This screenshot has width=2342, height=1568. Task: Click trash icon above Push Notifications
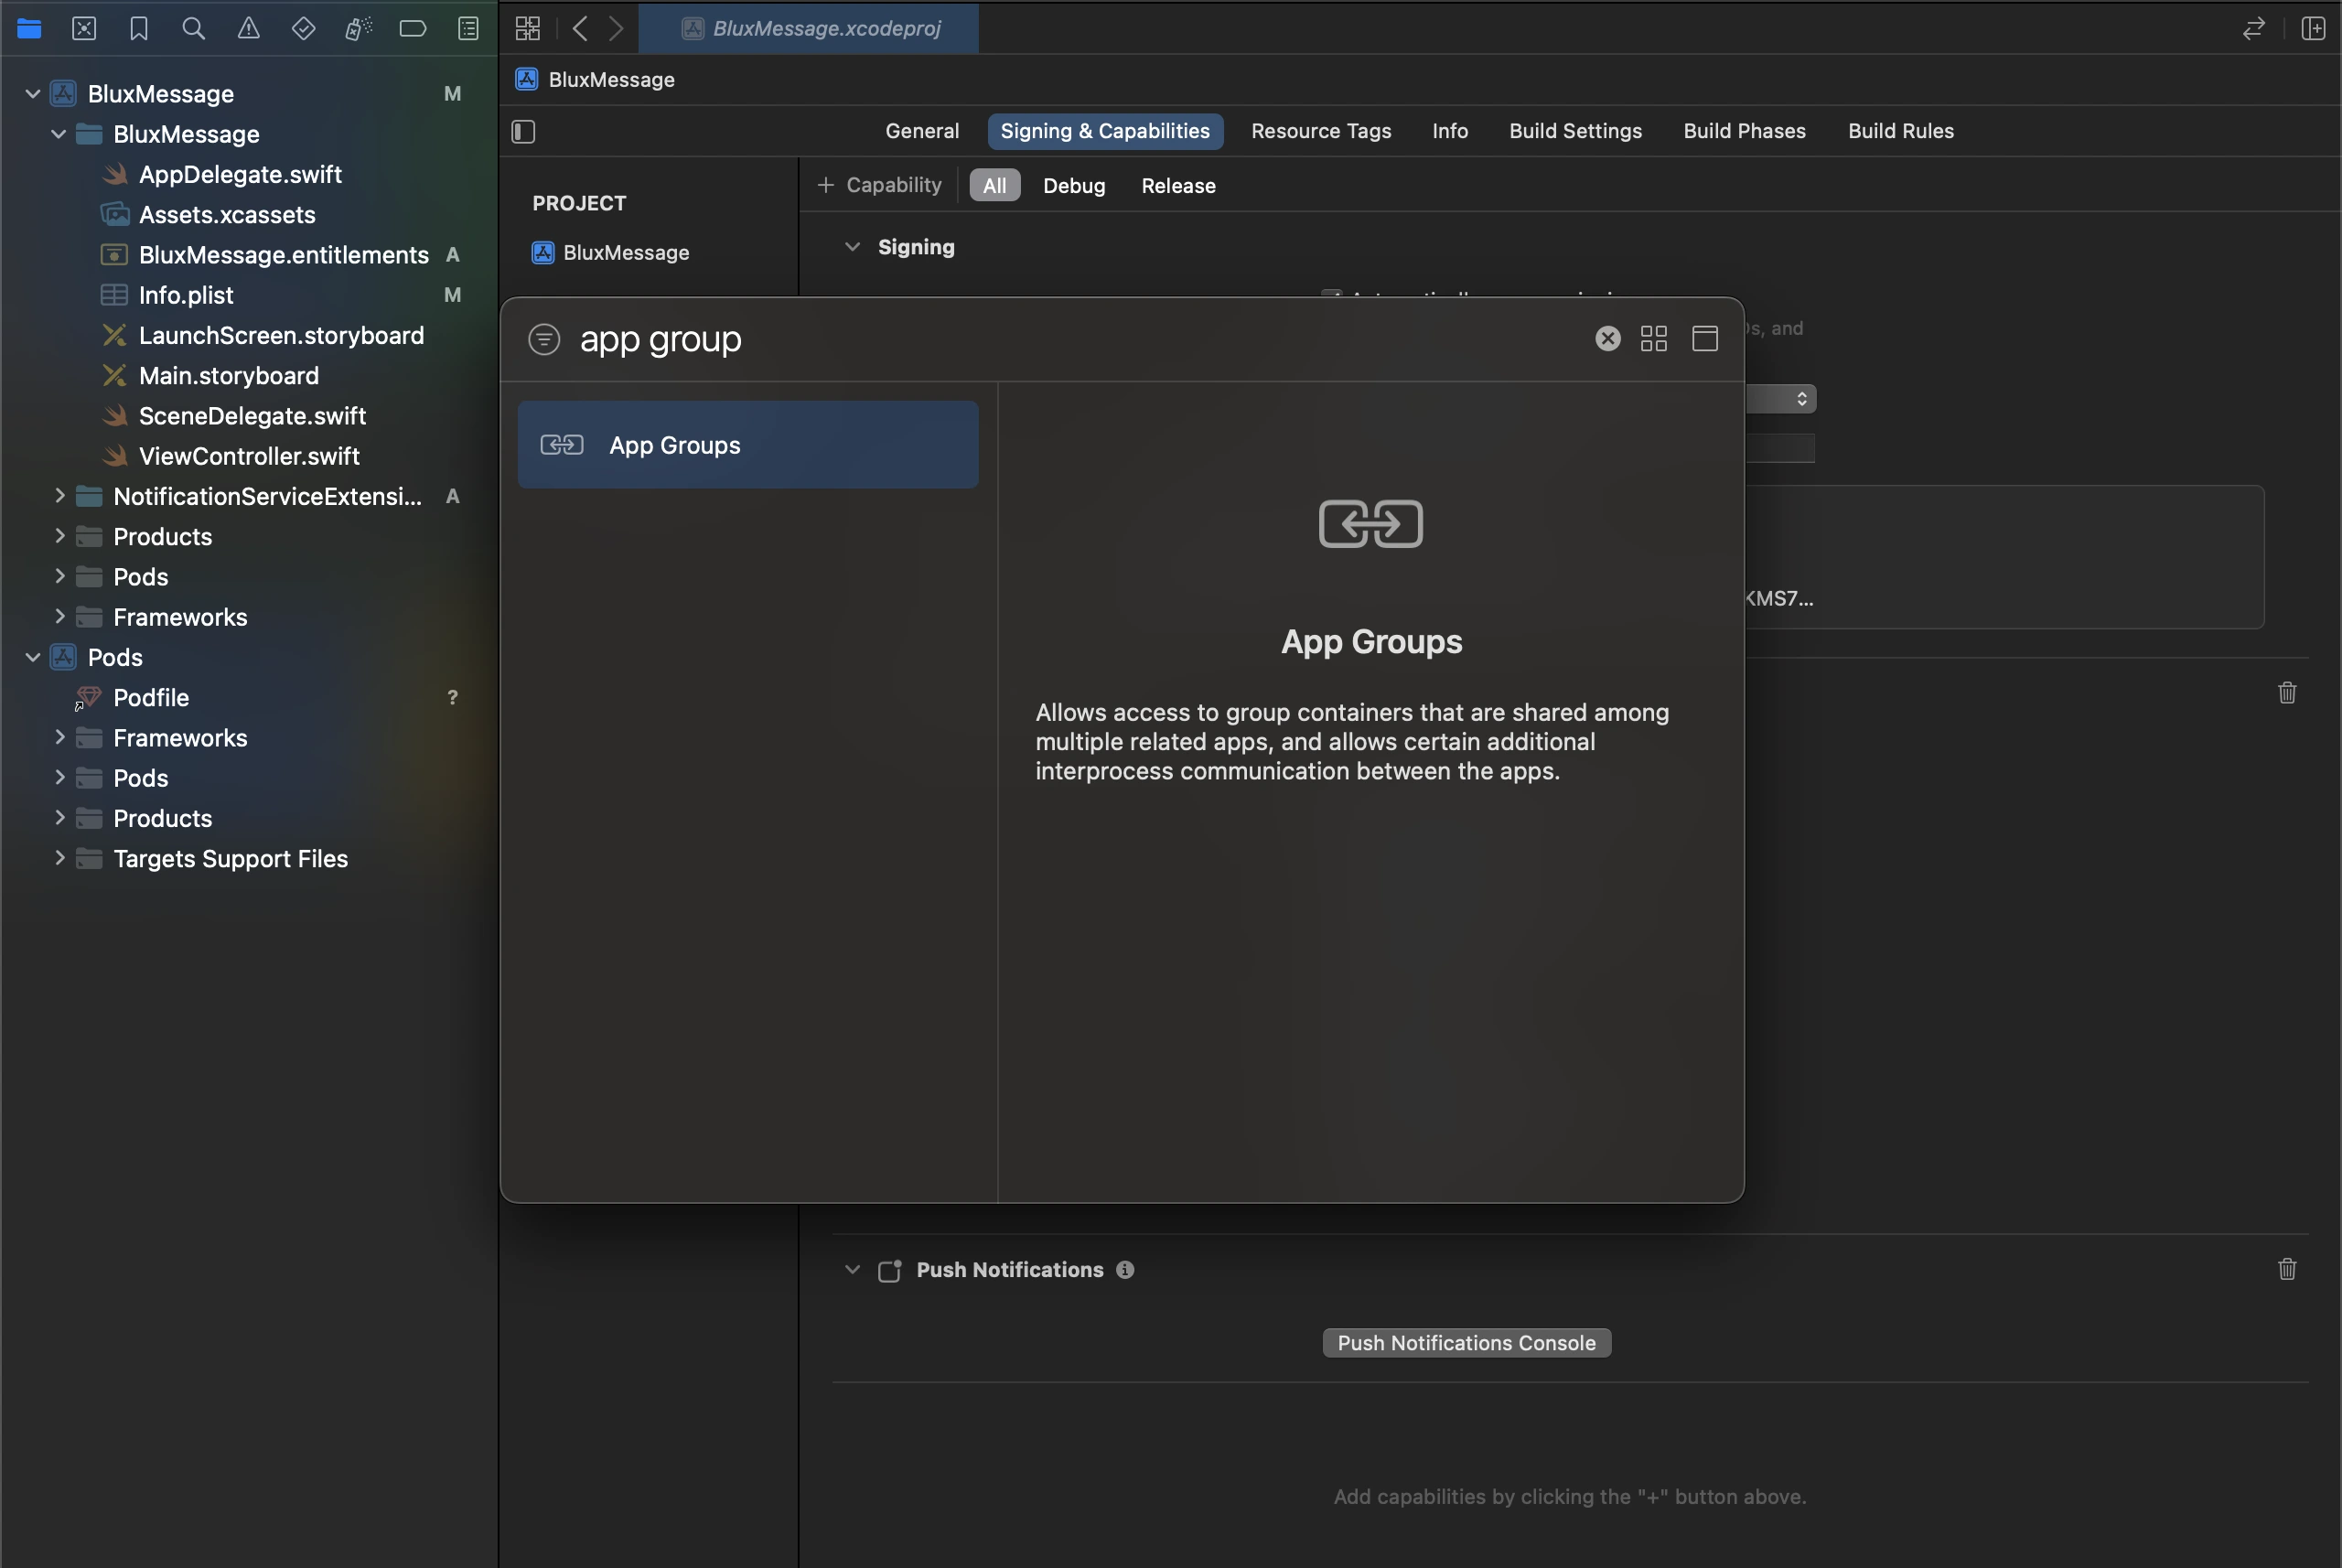point(2287,692)
